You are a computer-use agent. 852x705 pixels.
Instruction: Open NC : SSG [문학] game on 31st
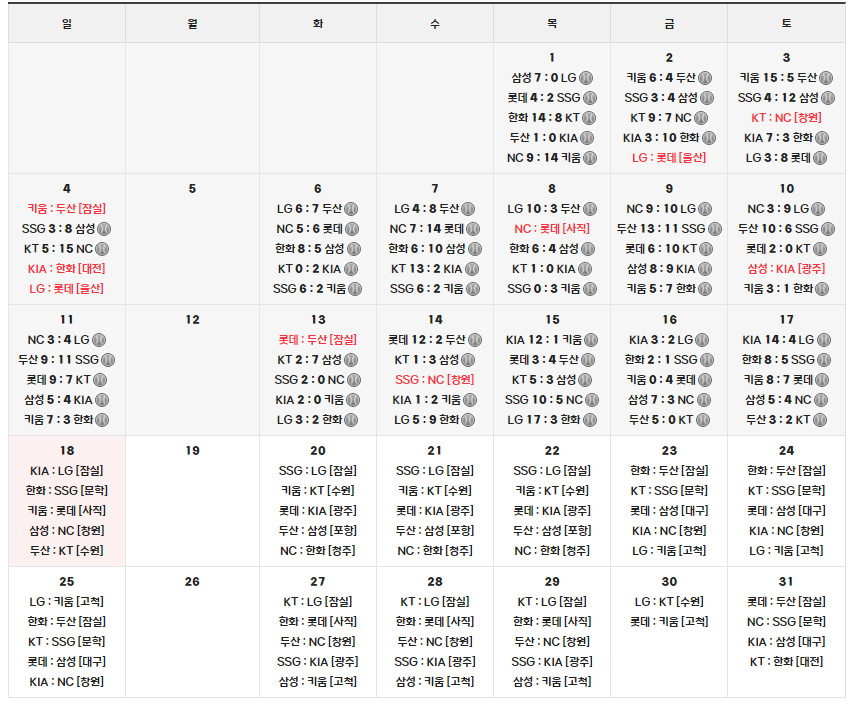[786, 622]
